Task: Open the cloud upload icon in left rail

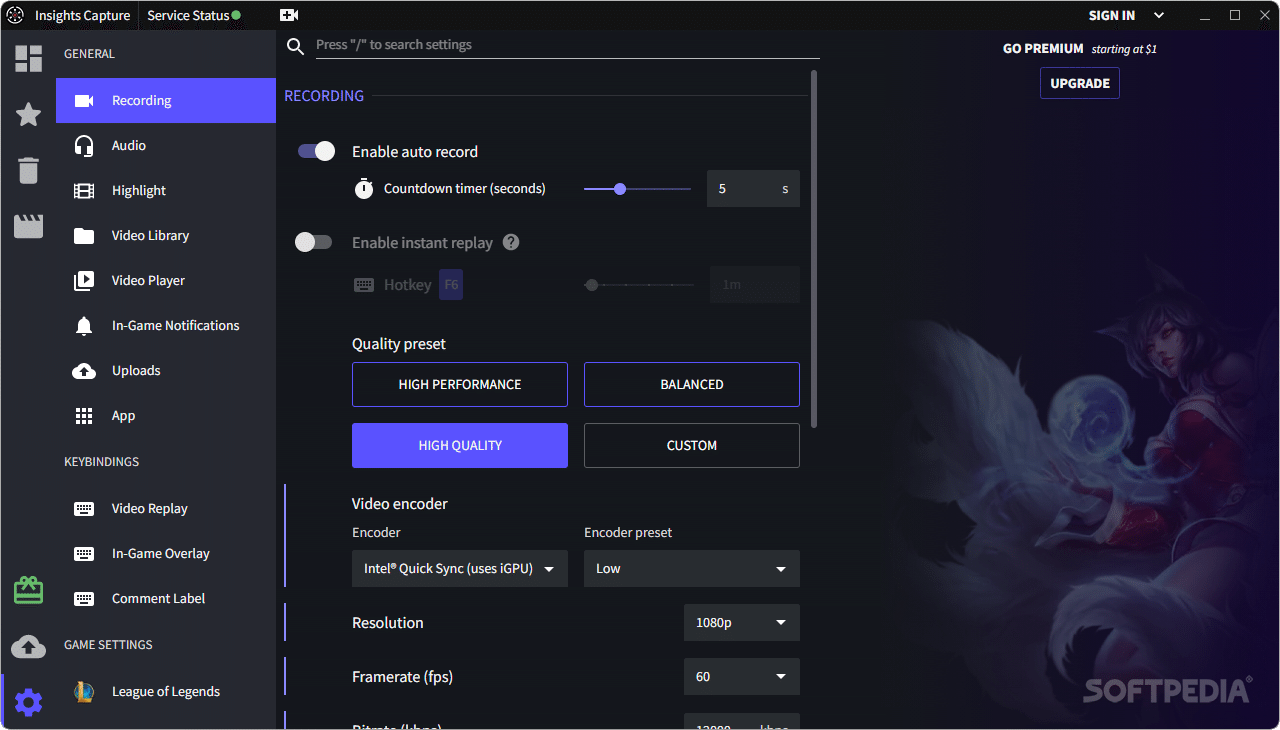Action: (28, 646)
